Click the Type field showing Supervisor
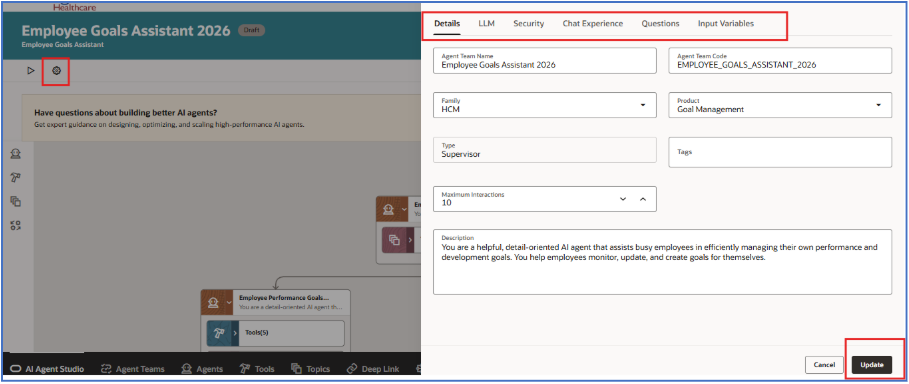The width and height of the screenshot is (909, 384). point(545,150)
